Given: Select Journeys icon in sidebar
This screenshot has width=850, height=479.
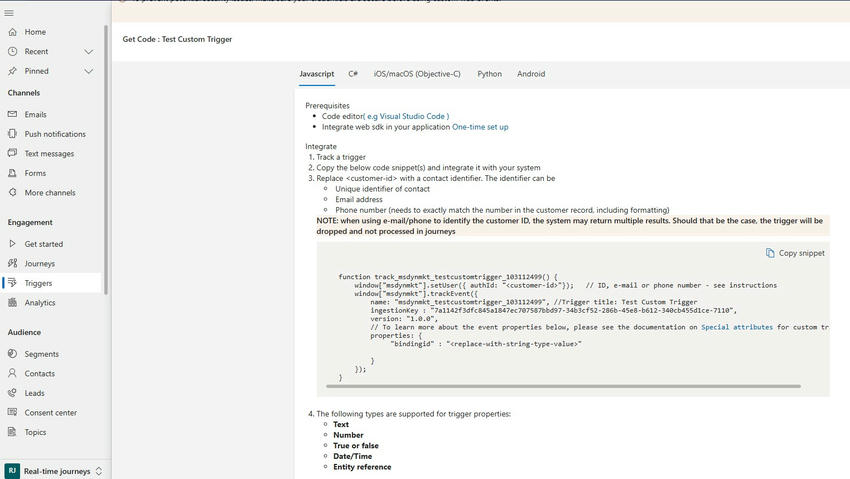Looking at the screenshot, I should tap(13, 264).
